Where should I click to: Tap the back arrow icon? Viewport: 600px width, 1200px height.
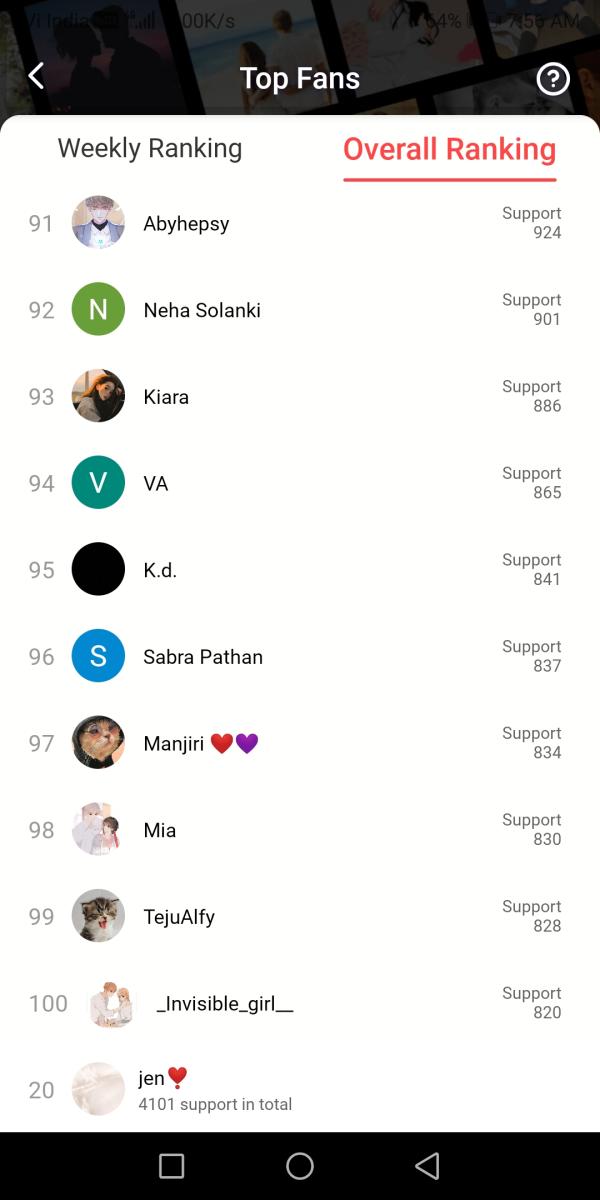click(x=36, y=76)
